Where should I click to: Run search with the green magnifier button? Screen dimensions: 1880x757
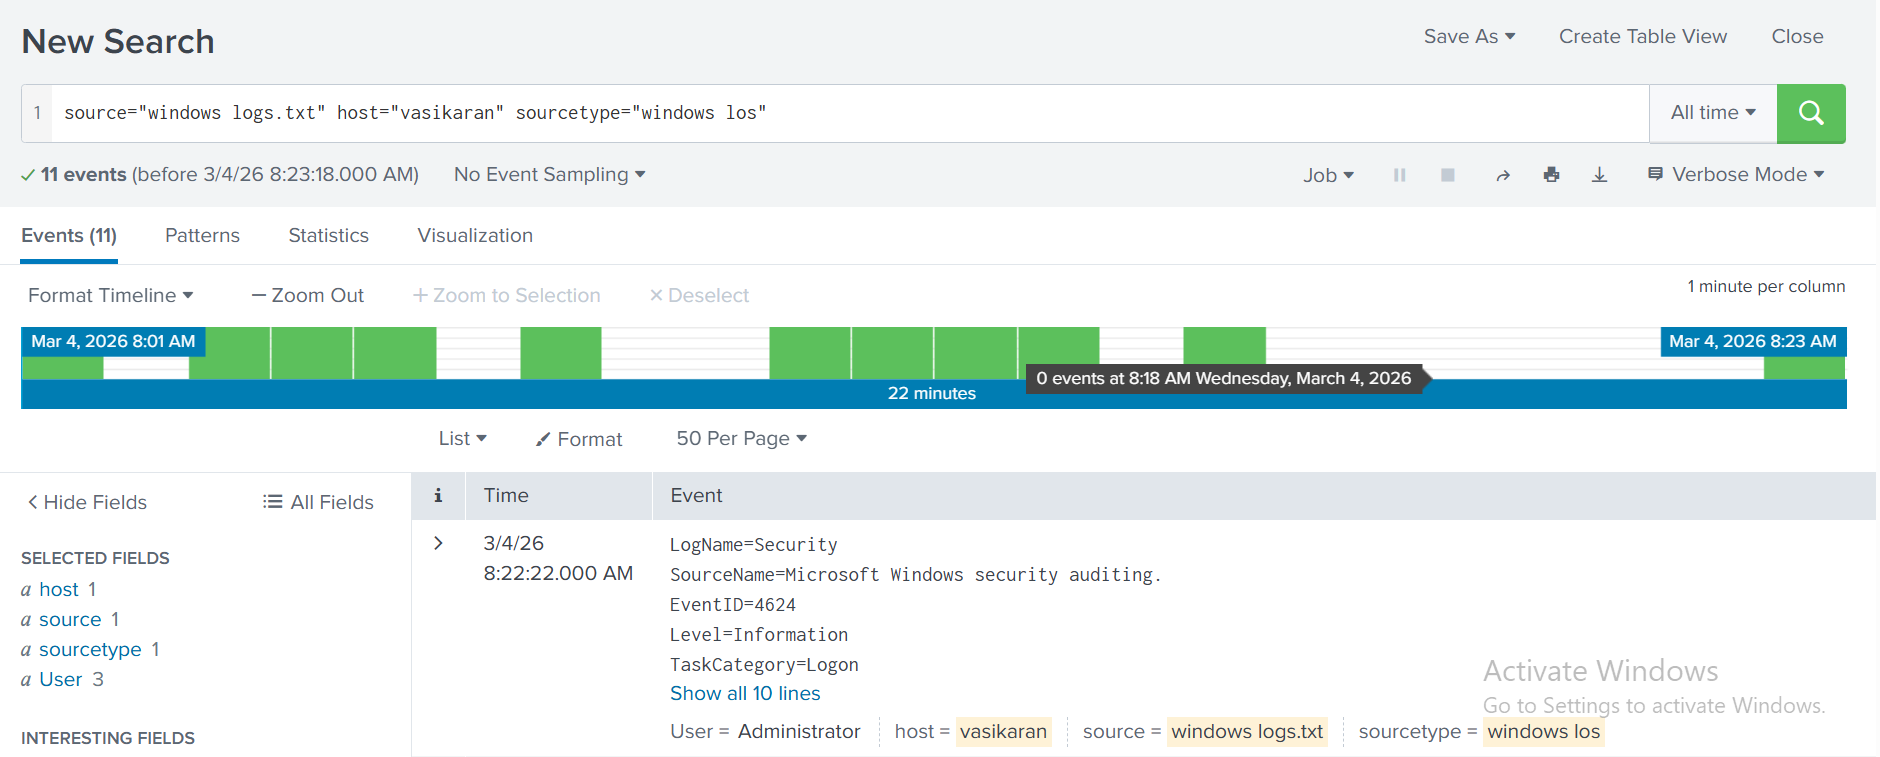point(1810,113)
